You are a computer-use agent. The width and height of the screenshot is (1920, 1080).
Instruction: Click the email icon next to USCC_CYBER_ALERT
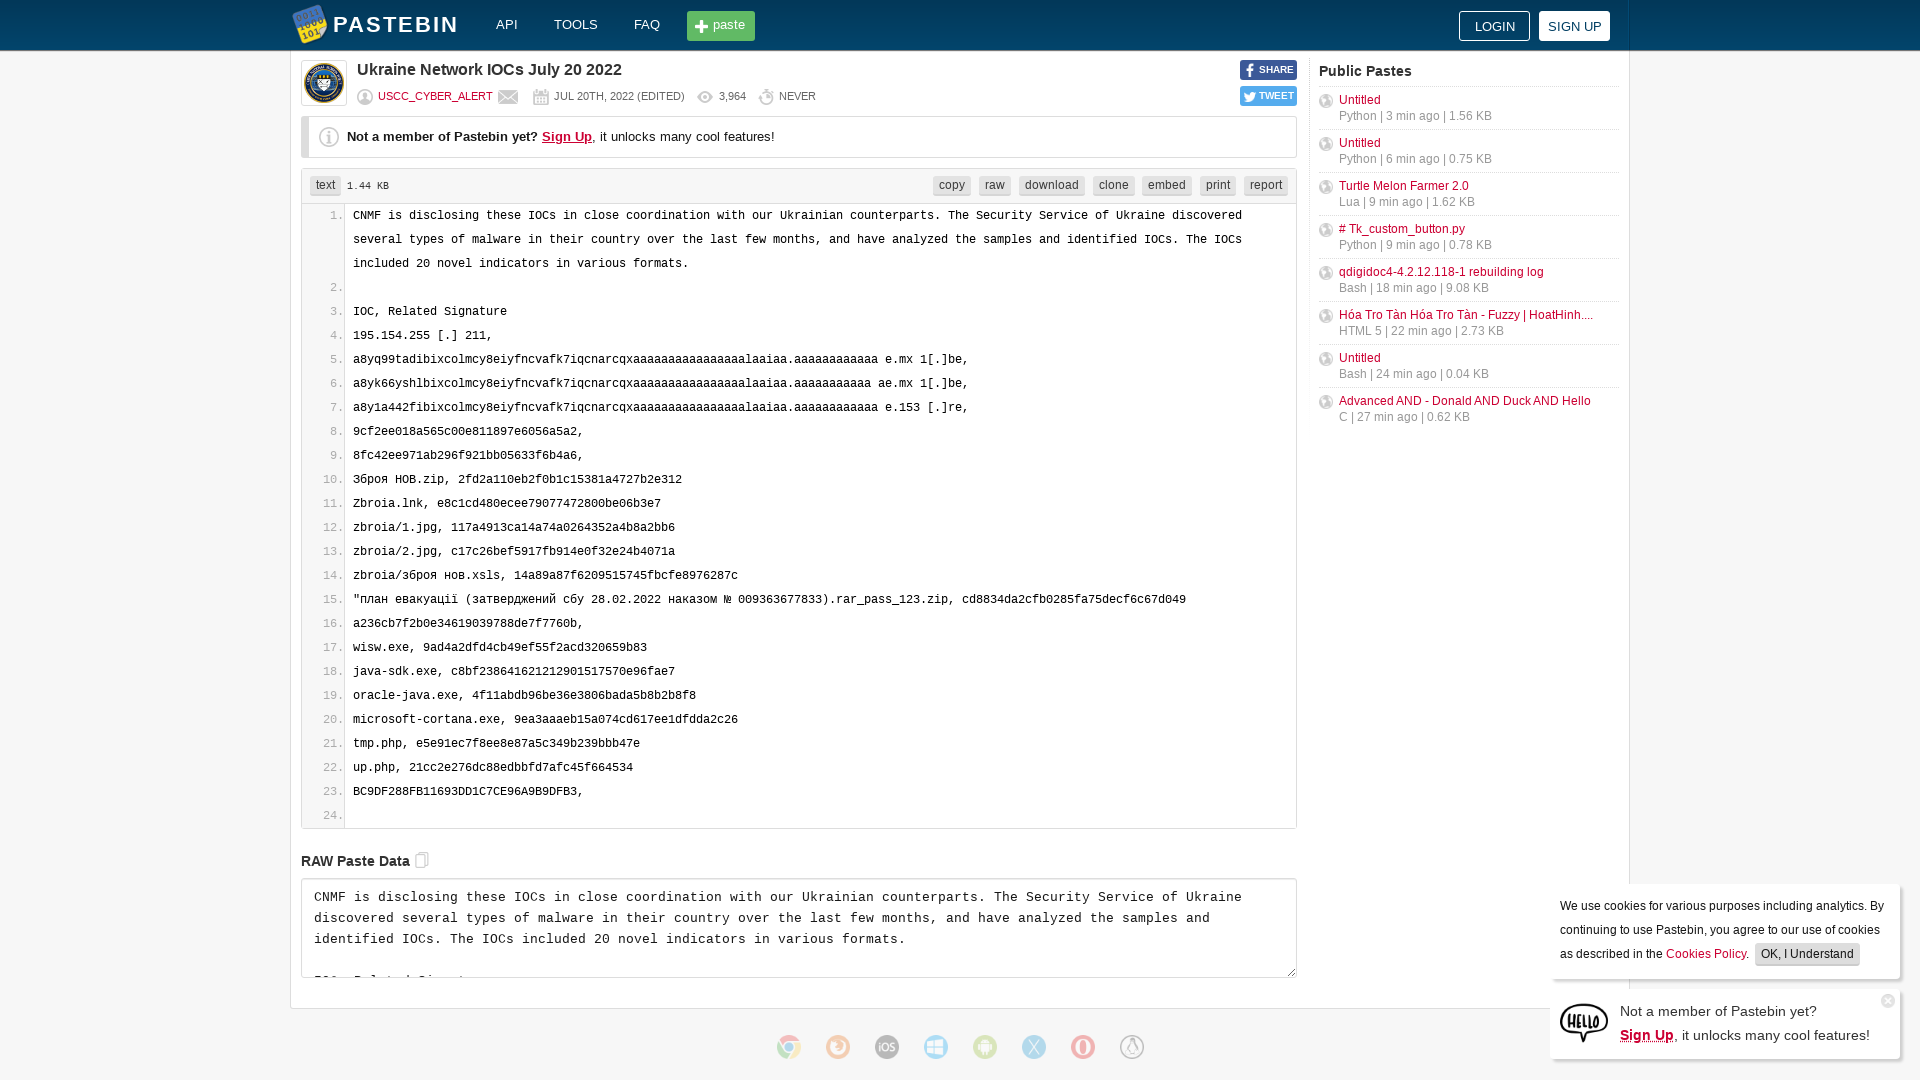(x=509, y=96)
